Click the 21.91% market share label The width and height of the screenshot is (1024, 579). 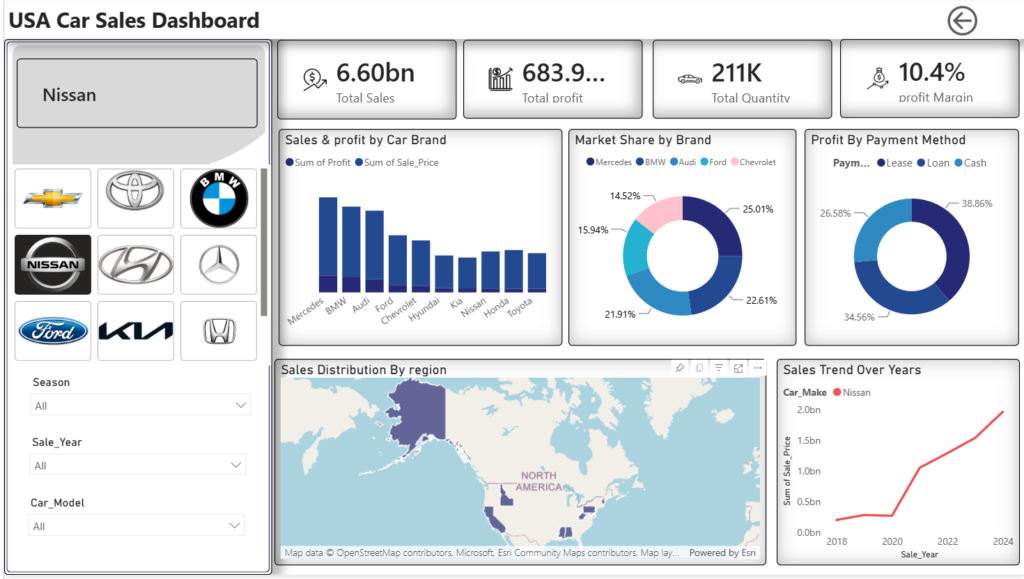(x=620, y=314)
